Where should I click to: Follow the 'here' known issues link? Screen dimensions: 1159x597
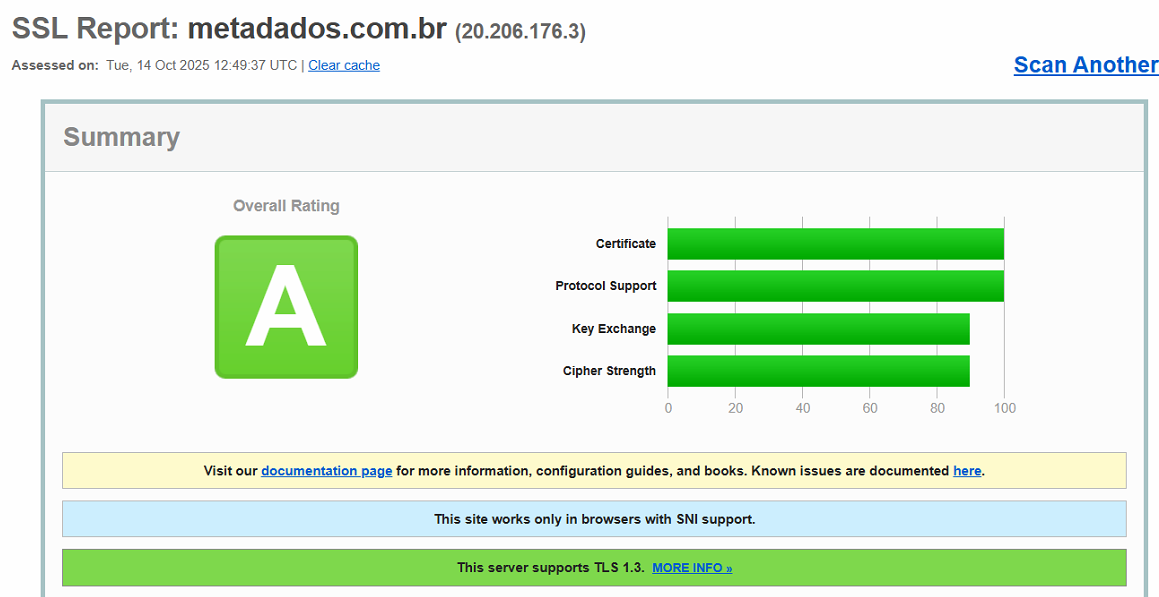pyautogui.click(x=966, y=470)
